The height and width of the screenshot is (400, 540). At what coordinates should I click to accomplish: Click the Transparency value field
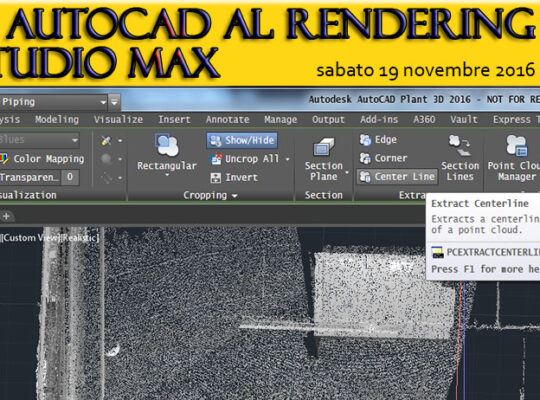tap(70, 177)
